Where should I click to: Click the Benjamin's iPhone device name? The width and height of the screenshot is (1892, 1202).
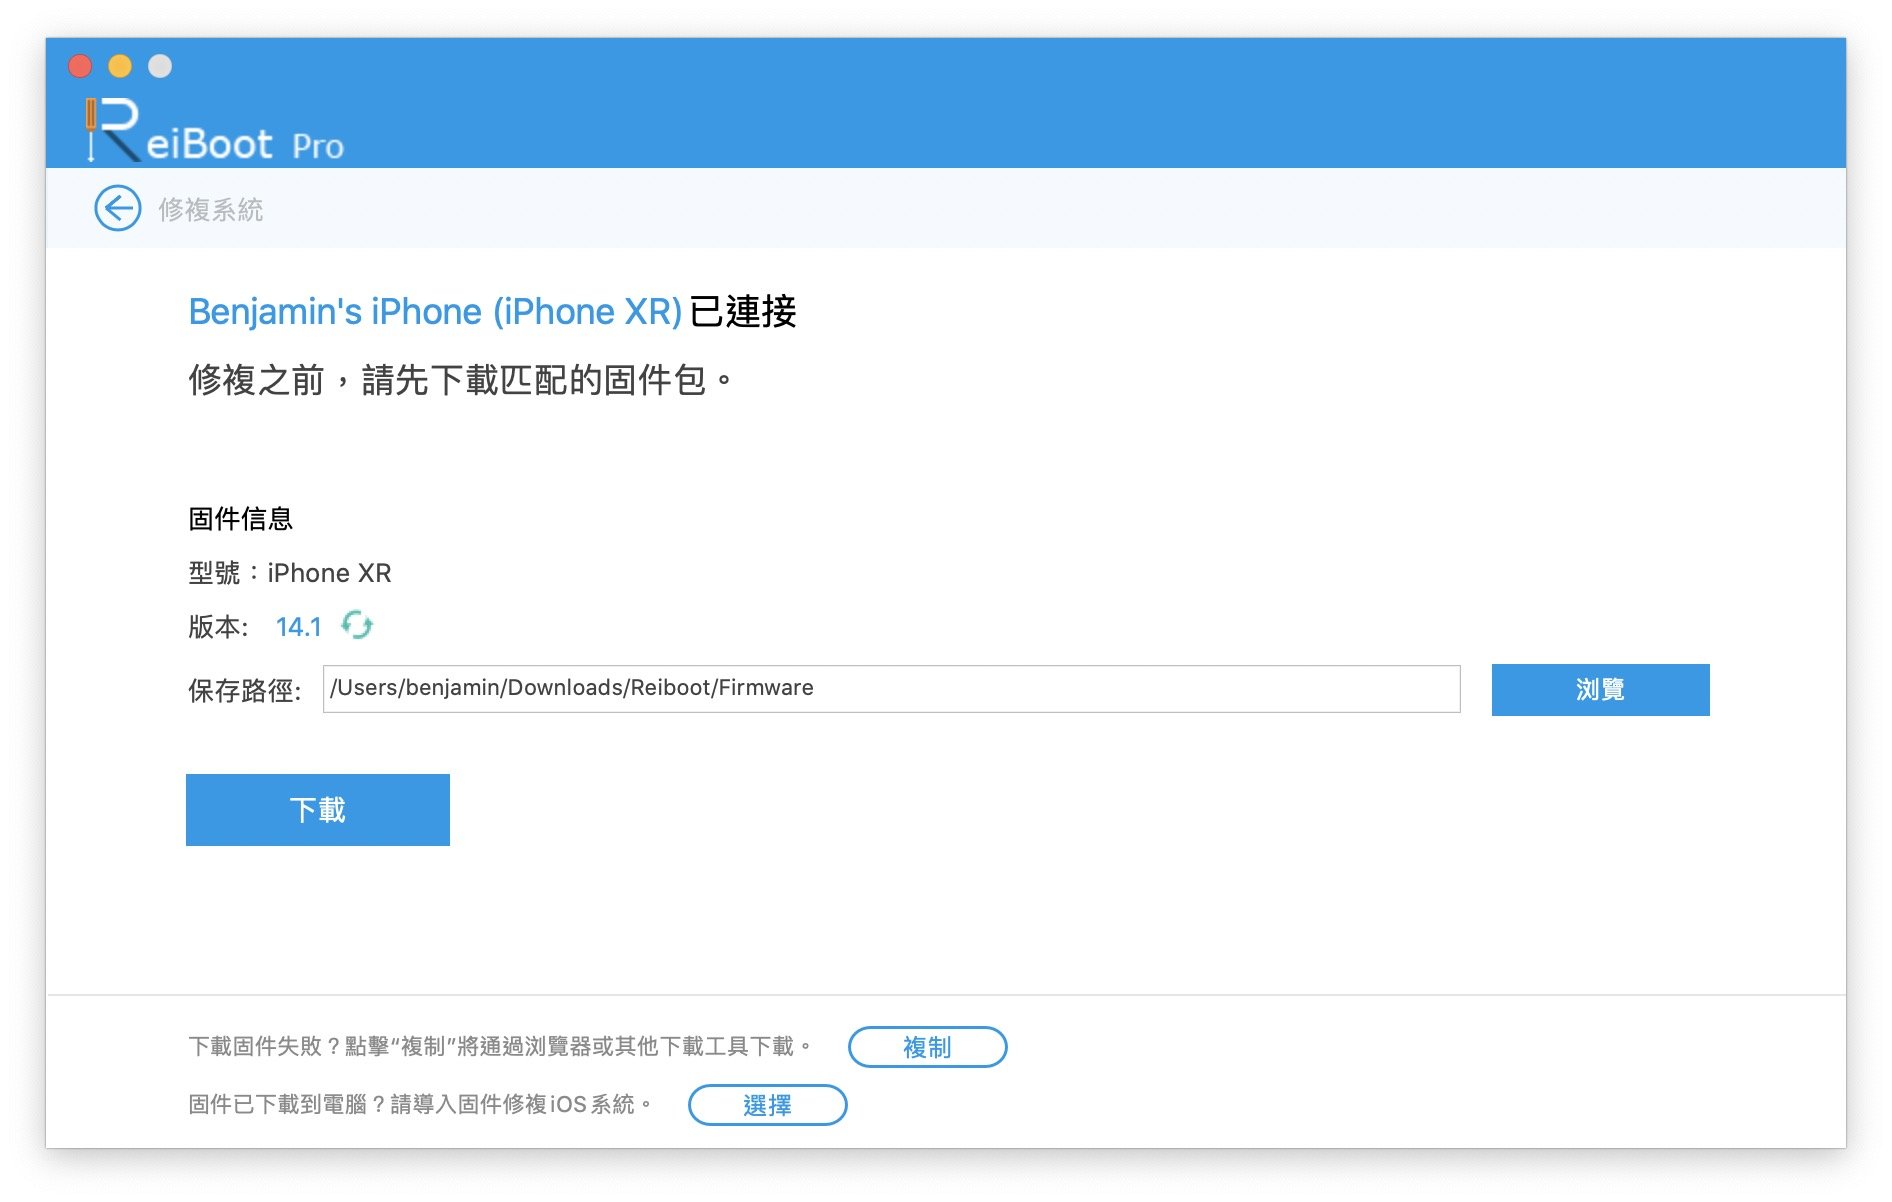click(435, 312)
